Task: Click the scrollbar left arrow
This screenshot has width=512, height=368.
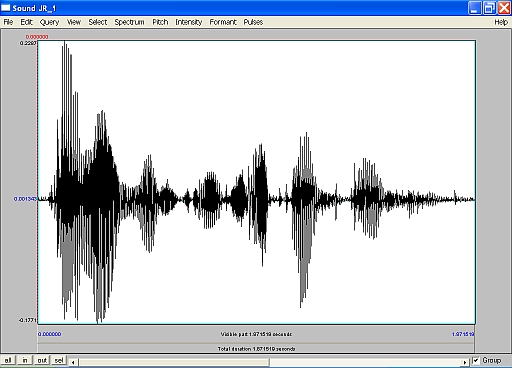Action: [74, 362]
